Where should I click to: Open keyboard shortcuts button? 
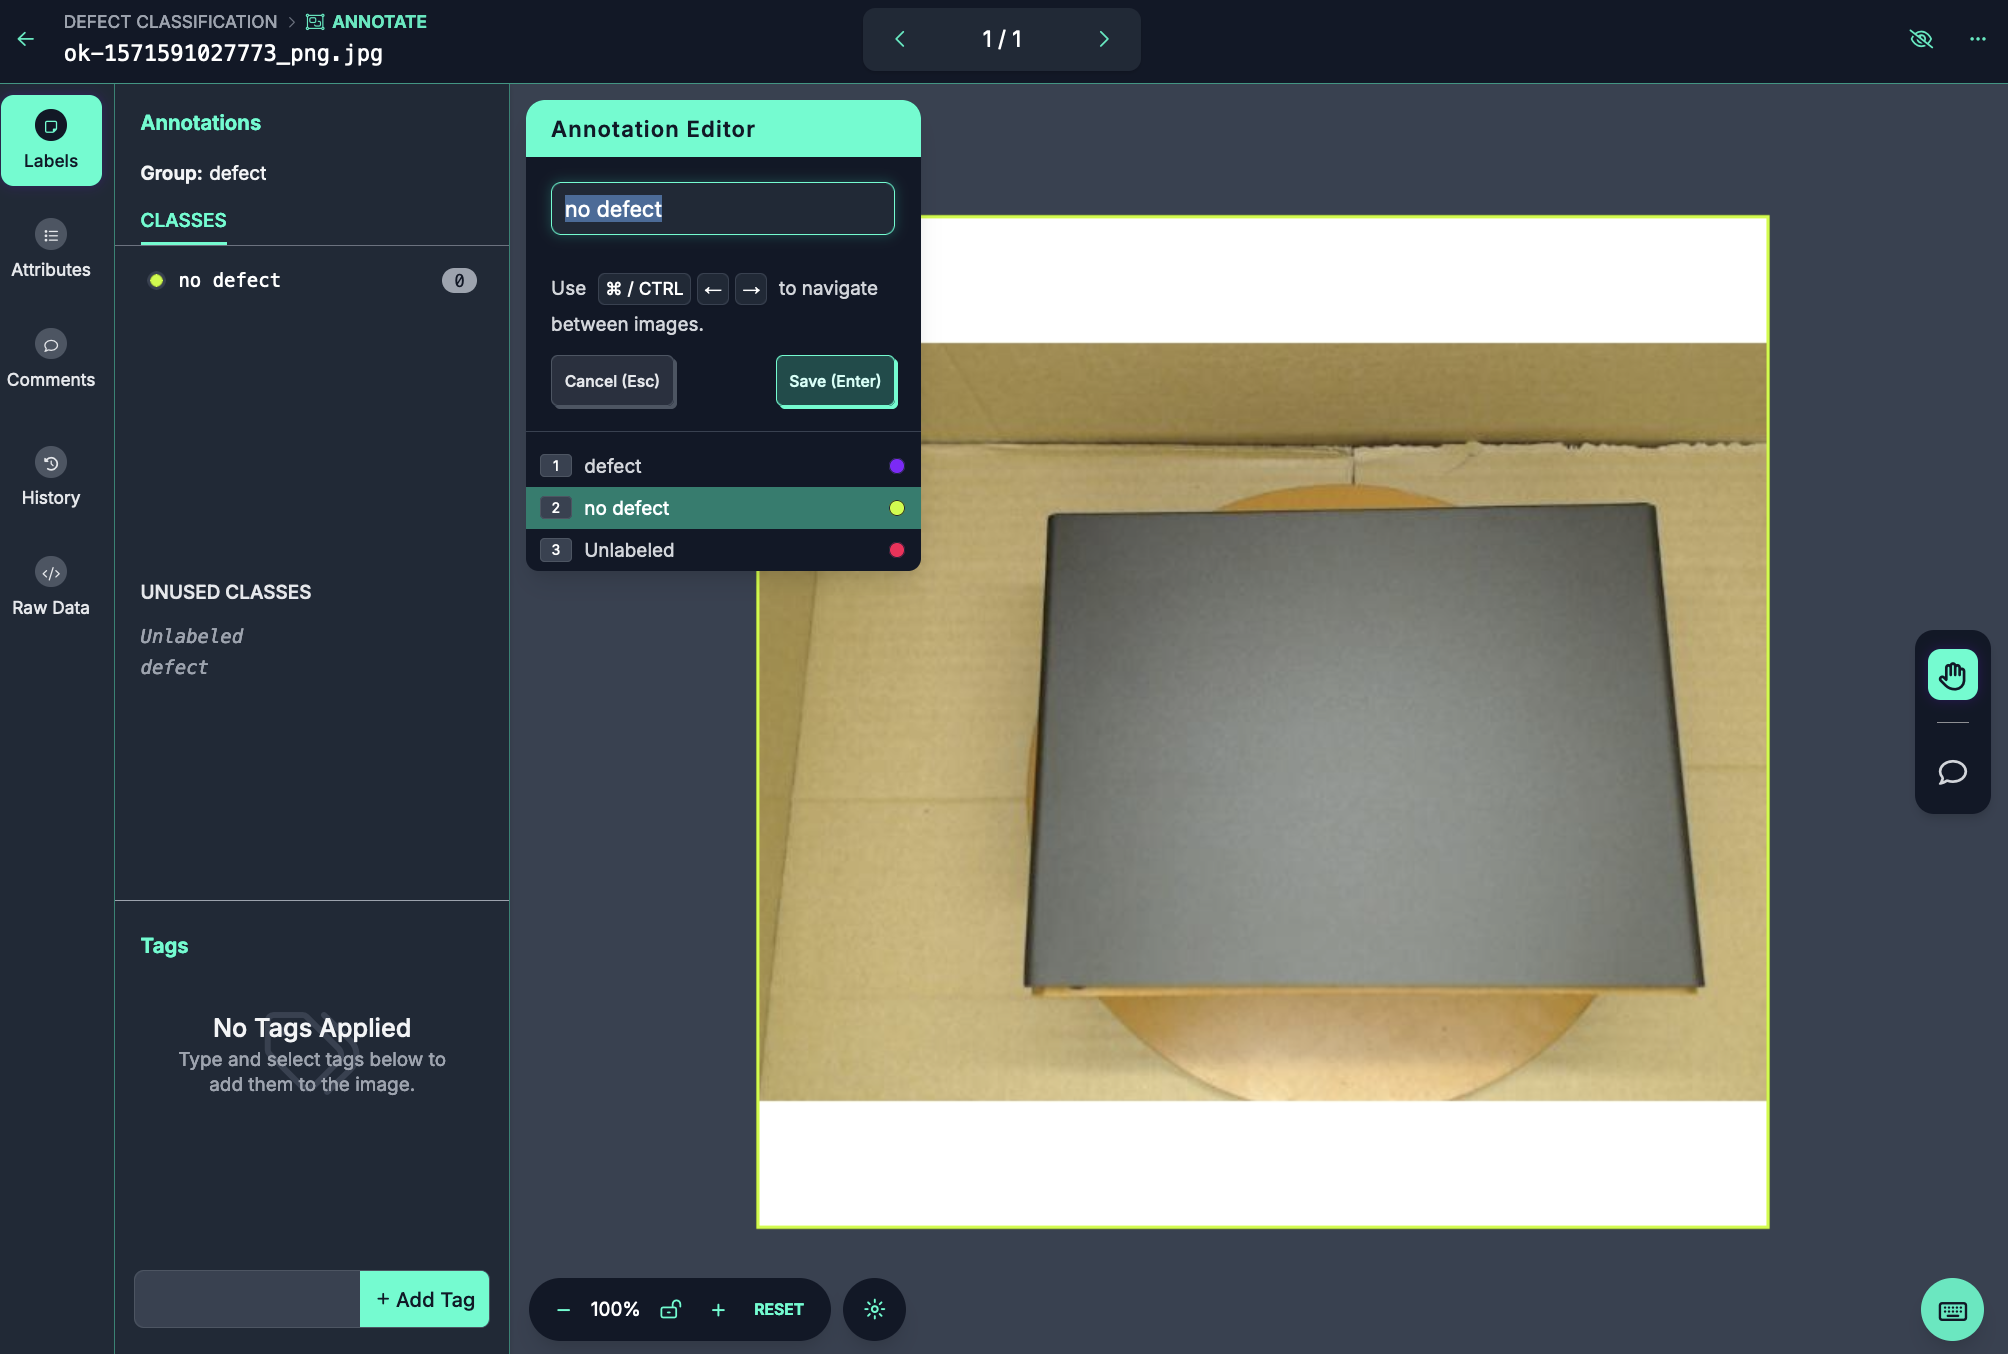pyautogui.click(x=1952, y=1310)
